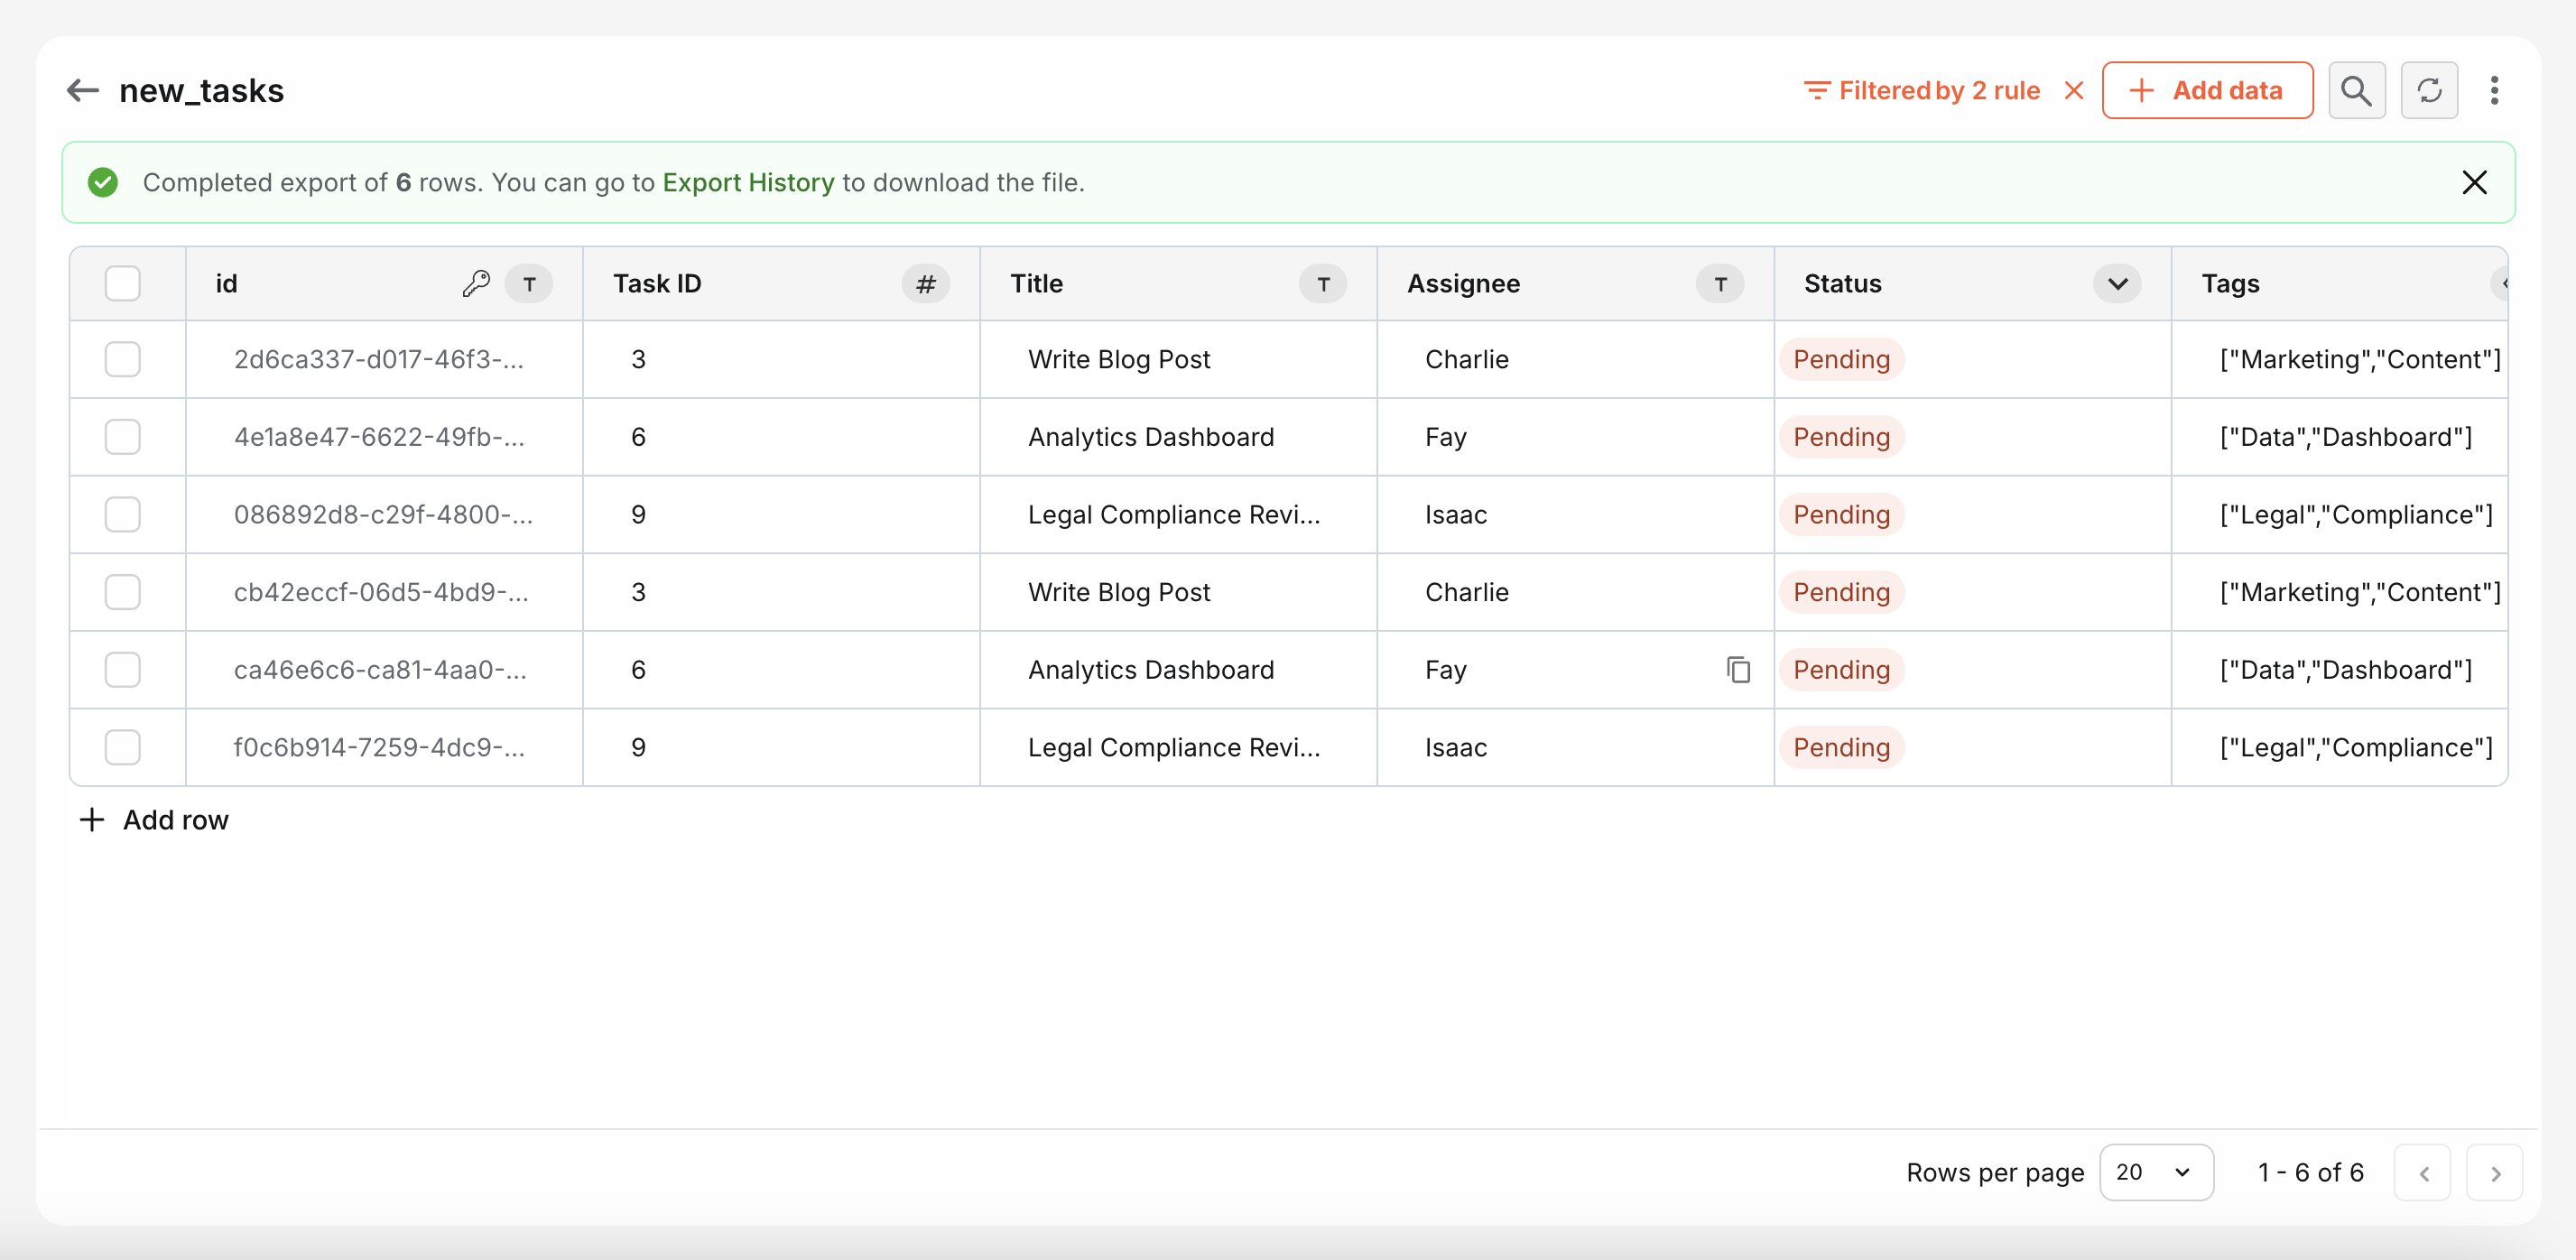Click the Assignee column header

click(1575, 284)
